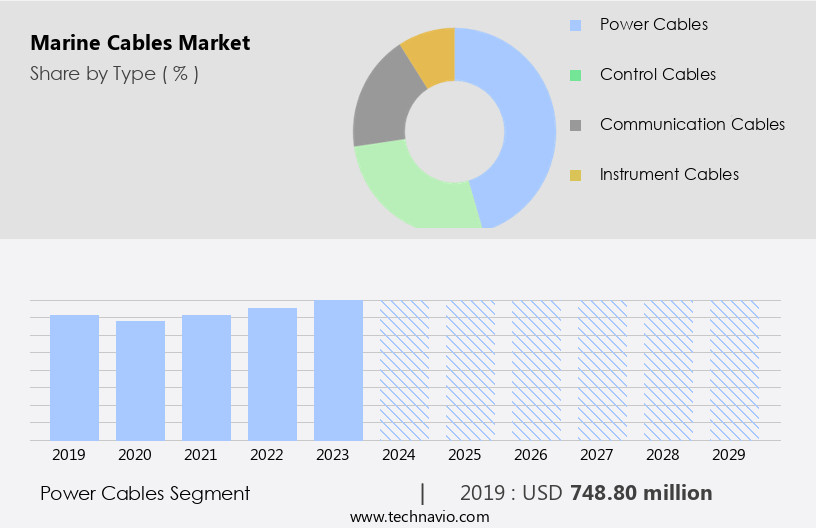The width and height of the screenshot is (816, 528).
Task: Click the yellow Instrument Cables legend swatch
Action: (575, 175)
